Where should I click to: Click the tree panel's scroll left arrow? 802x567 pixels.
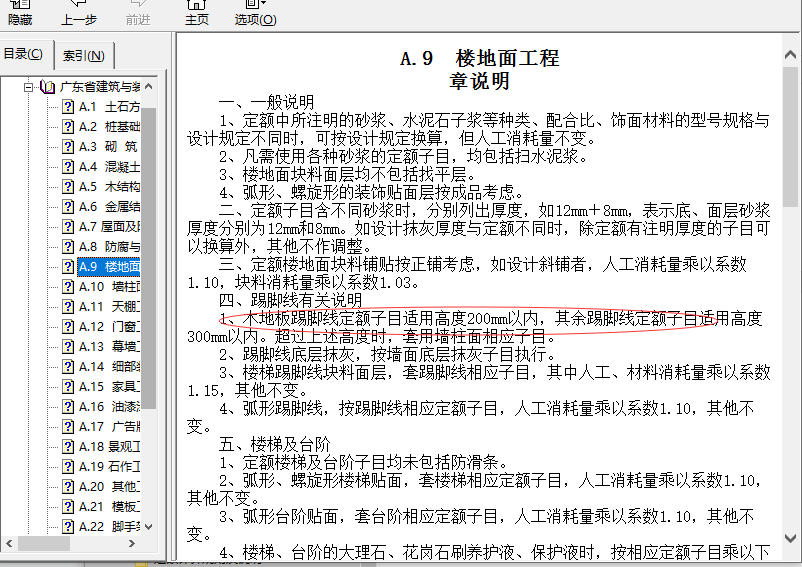click(9, 543)
